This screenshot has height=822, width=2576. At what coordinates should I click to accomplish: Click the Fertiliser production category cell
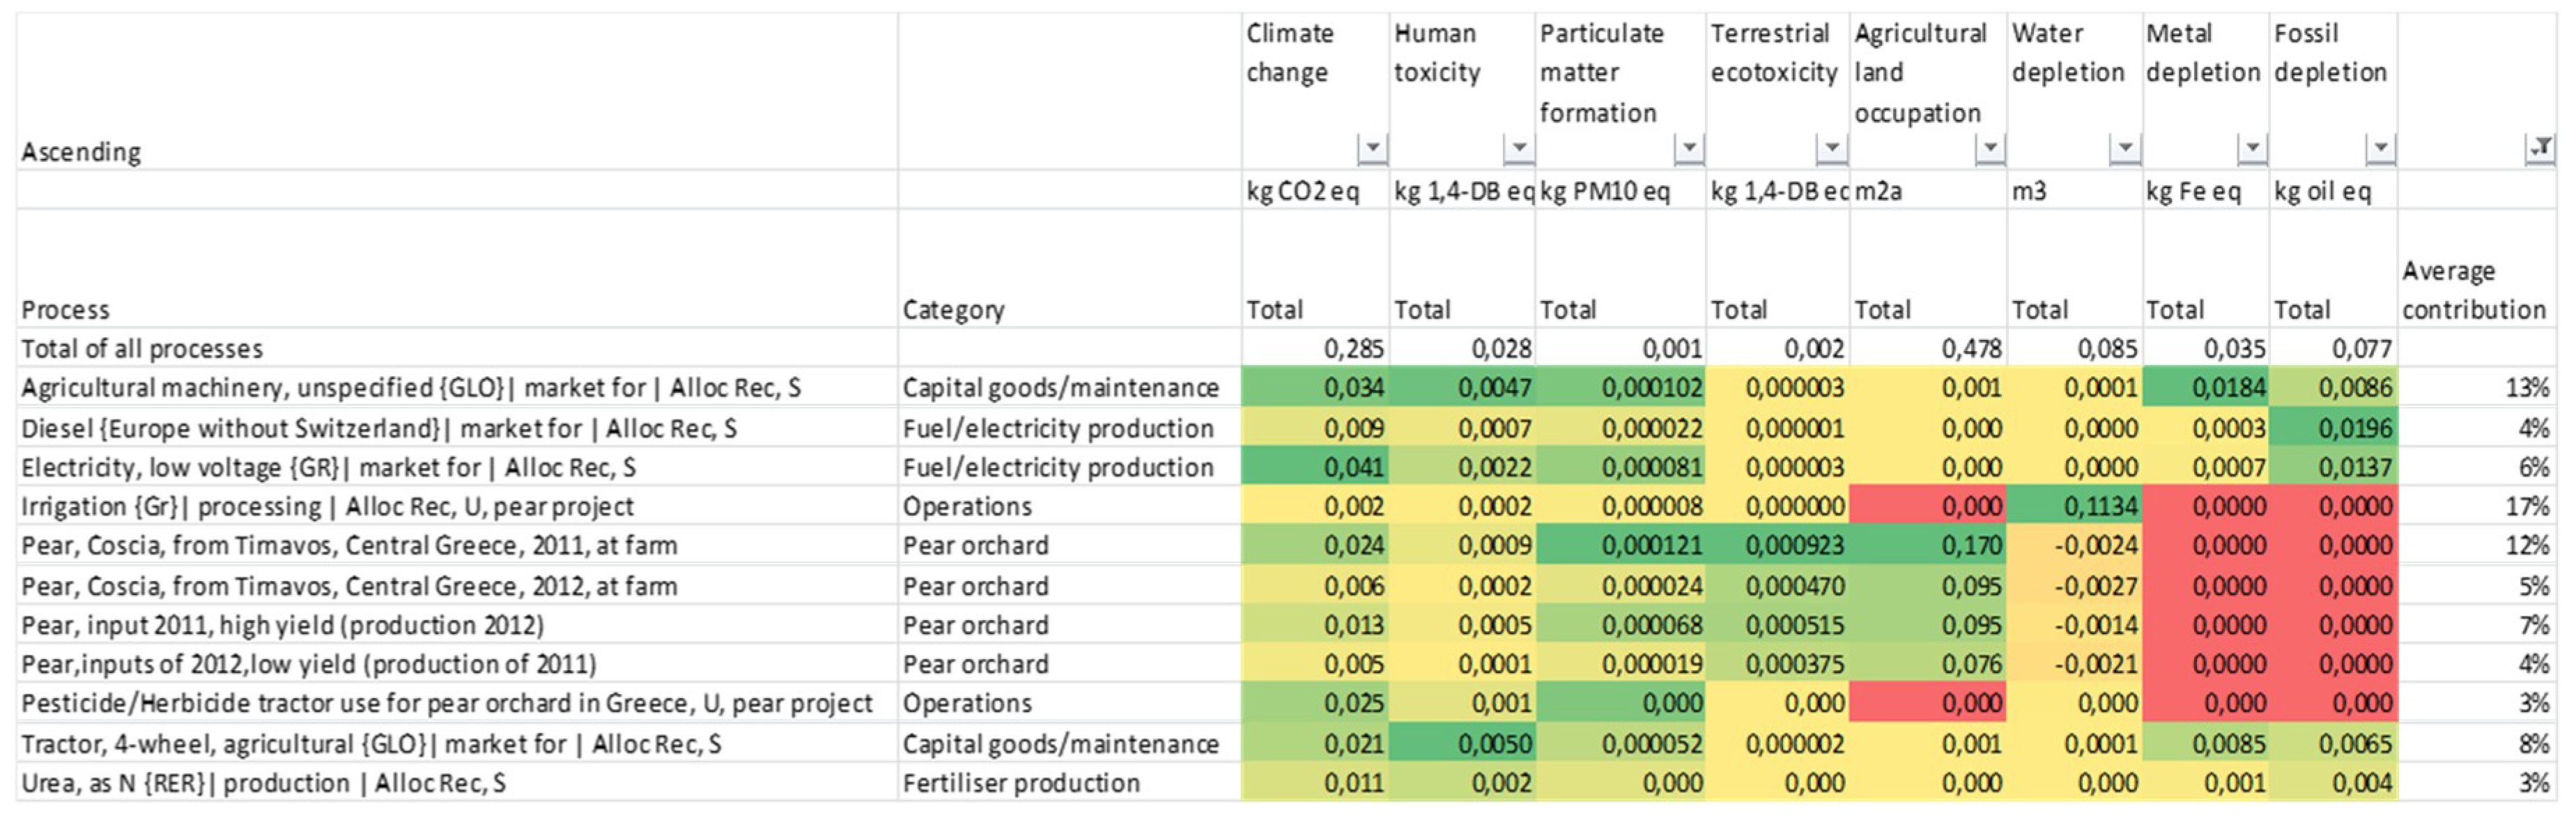(x=1021, y=784)
